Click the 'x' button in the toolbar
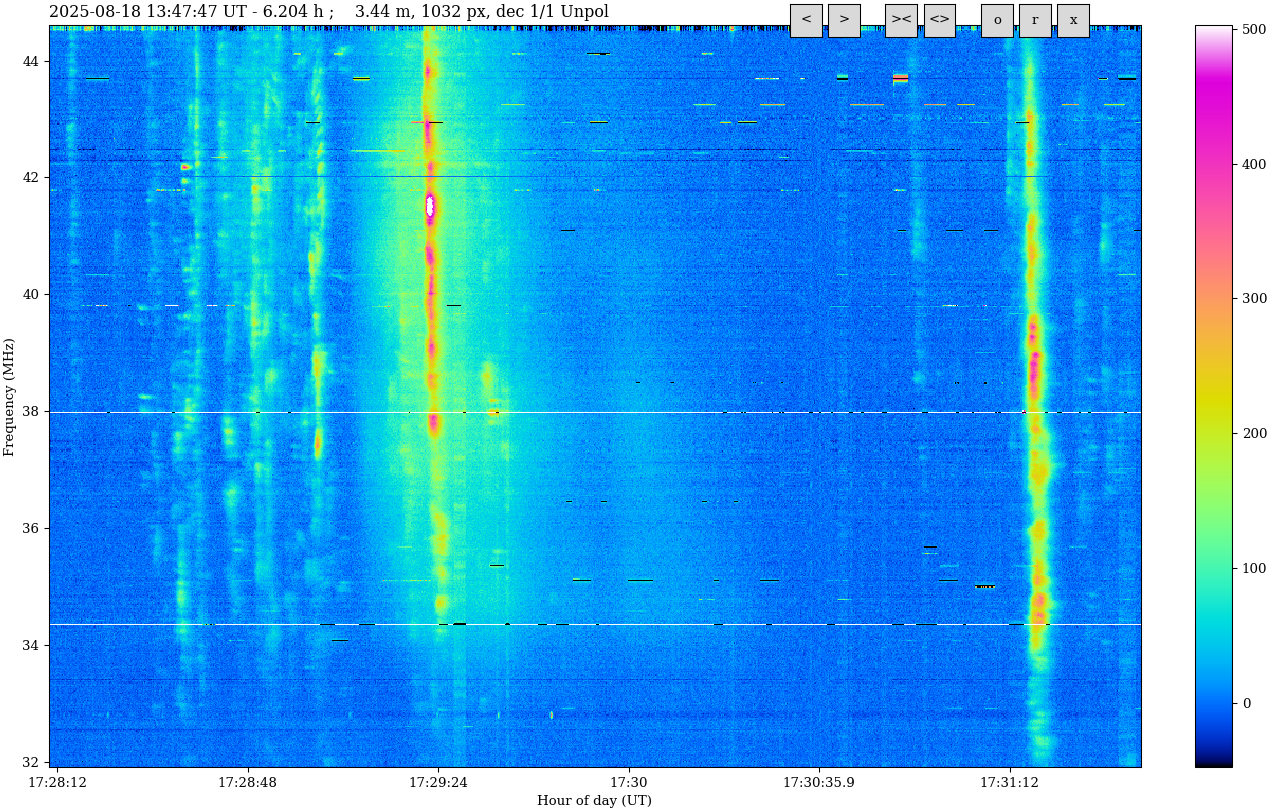The image size is (1274, 812). point(1073,20)
